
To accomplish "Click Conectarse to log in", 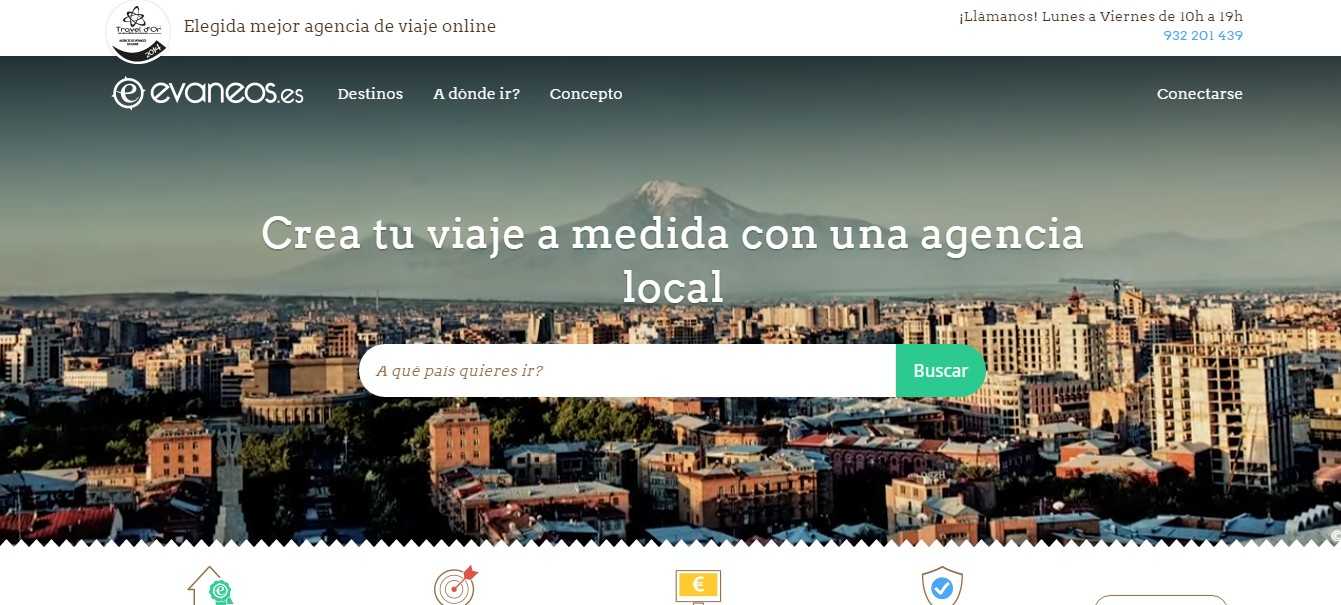I will point(1199,94).
